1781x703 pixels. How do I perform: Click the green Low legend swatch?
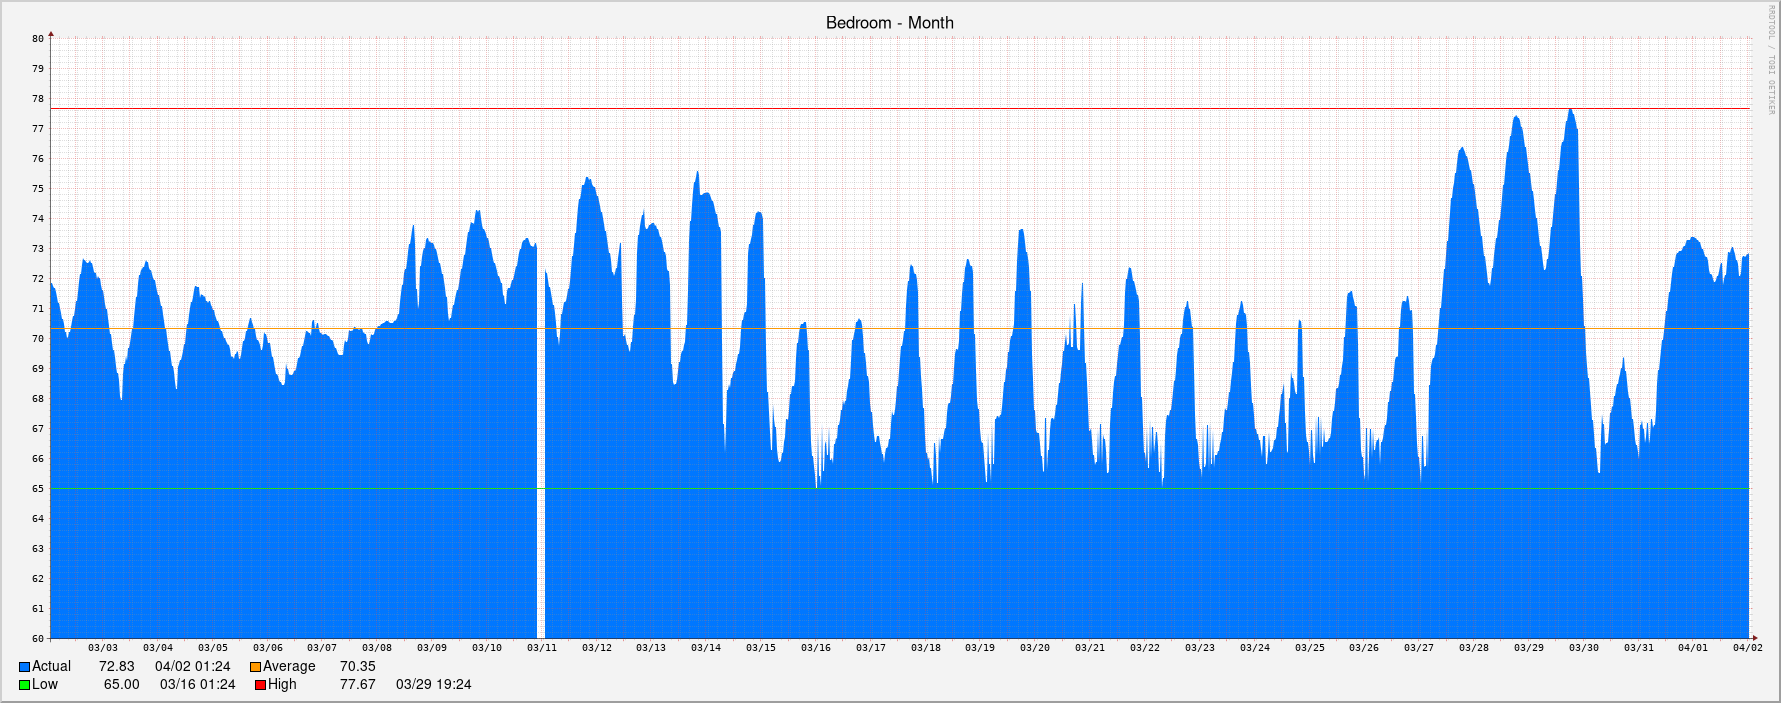pyautogui.click(x=25, y=685)
